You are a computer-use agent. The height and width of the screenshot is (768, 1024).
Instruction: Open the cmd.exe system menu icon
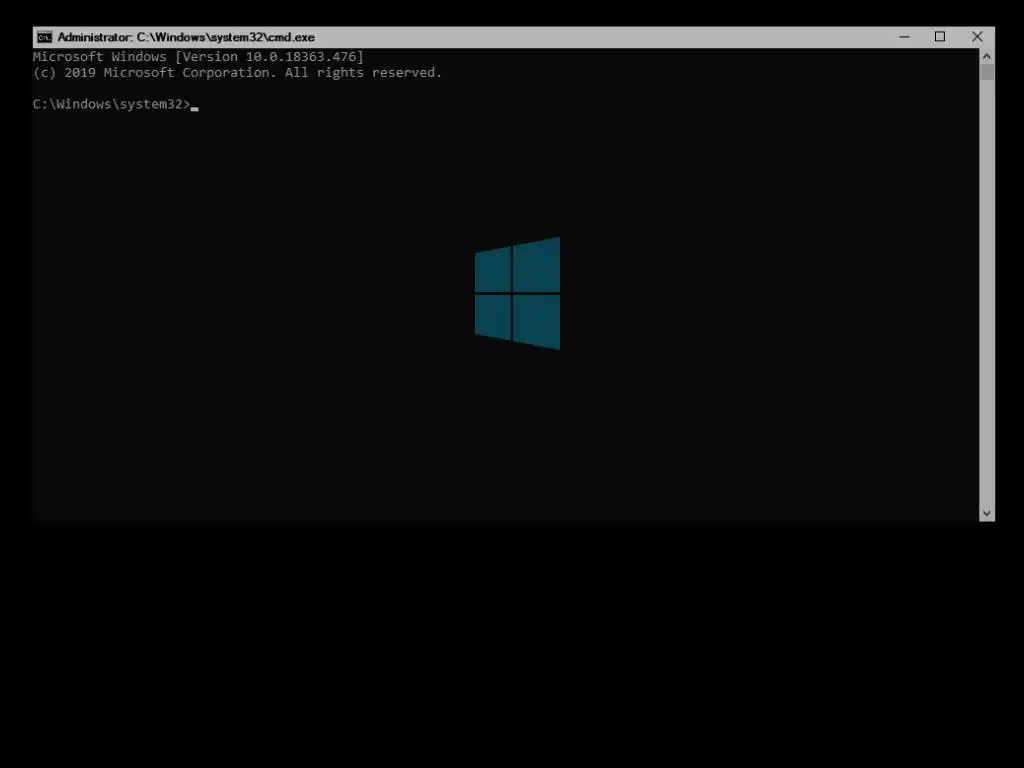(44, 37)
